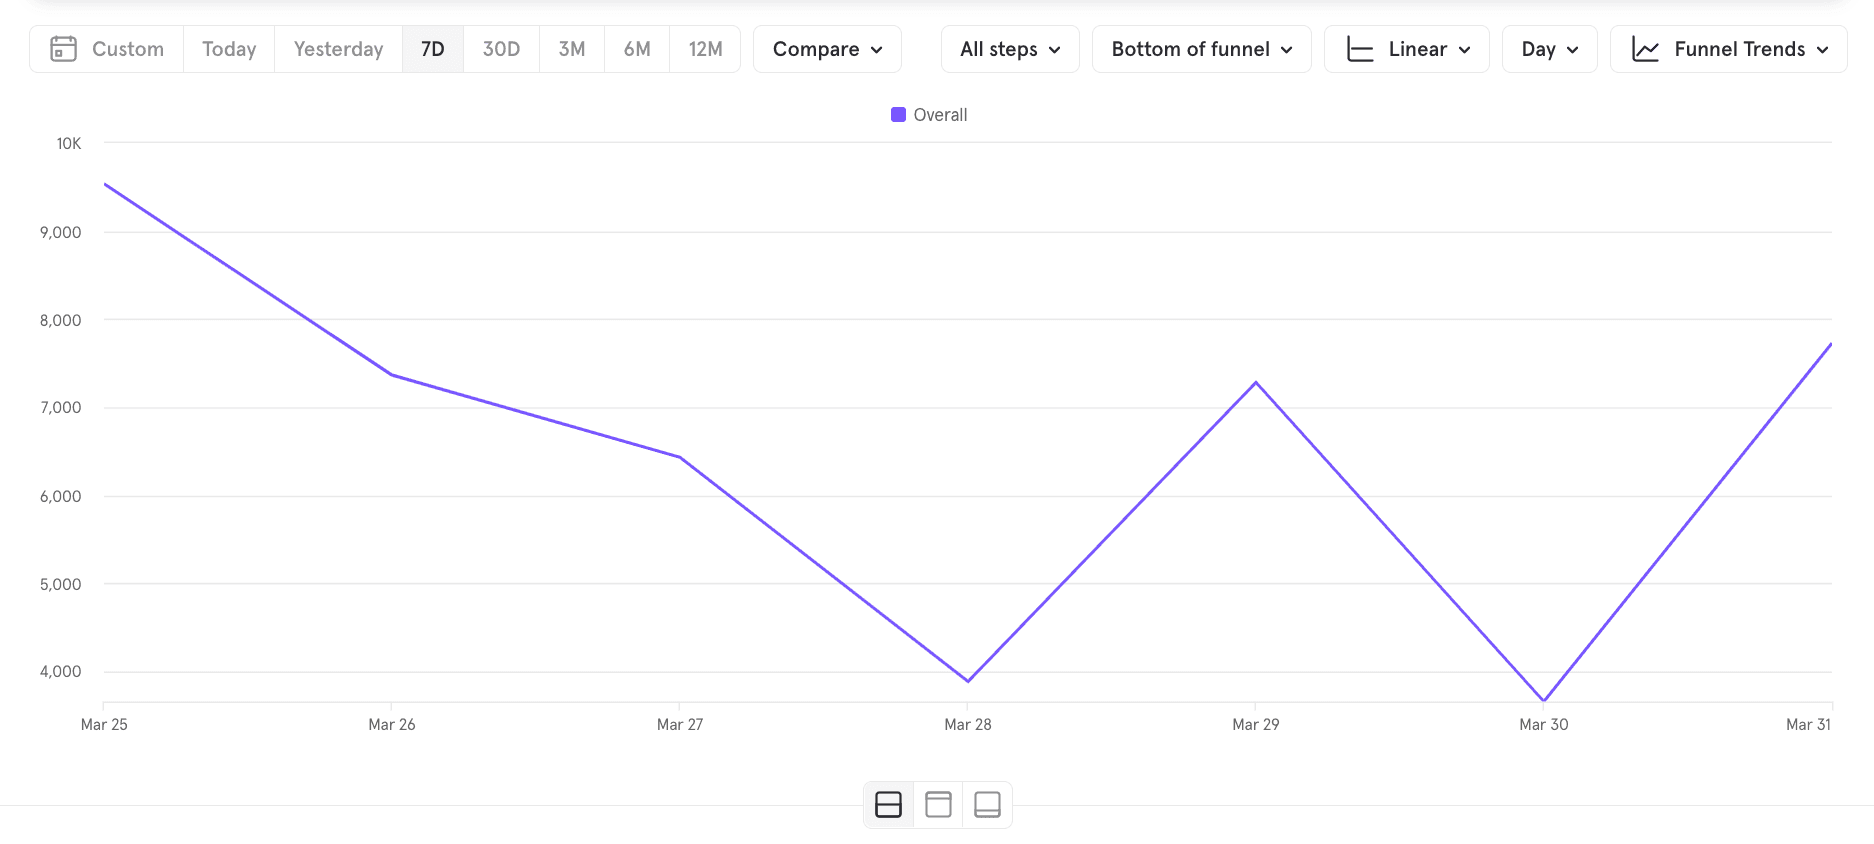
Task: Click the Mar 29 peak data point
Action: point(1256,382)
